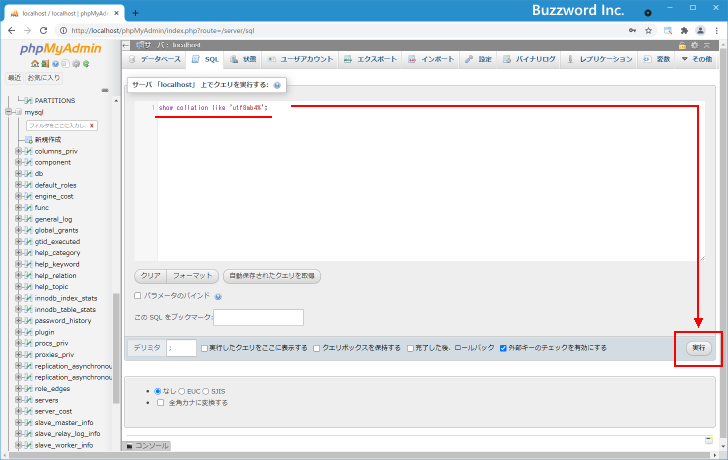Switch to the データベース tab
728x460 pixels.
click(x=155, y=59)
